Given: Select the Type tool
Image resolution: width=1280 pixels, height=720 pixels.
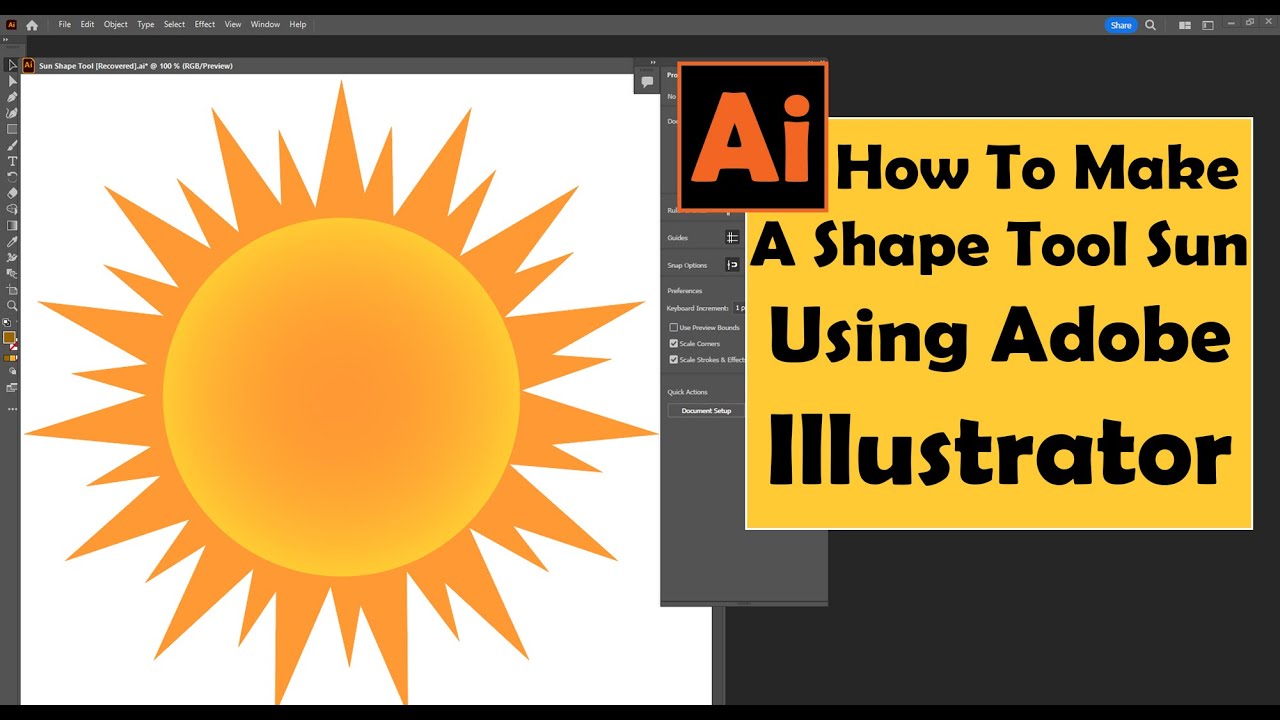Looking at the screenshot, I should 12,161.
